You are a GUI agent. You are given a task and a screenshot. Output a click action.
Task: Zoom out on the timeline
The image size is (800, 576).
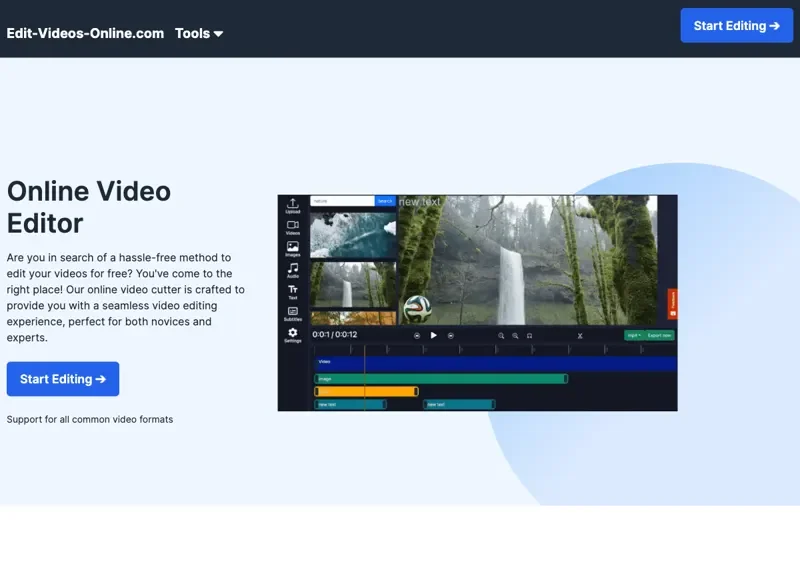pos(514,336)
